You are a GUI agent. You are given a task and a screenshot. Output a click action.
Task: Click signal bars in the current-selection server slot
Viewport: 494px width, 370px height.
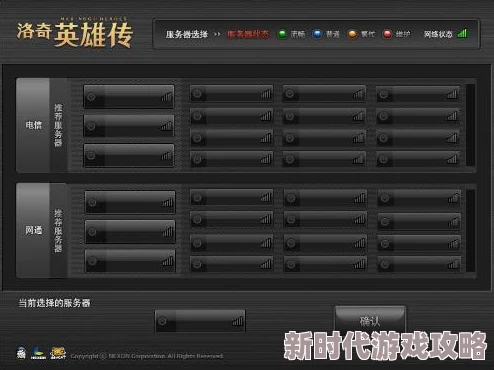pyautogui.click(x=238, y=321)
